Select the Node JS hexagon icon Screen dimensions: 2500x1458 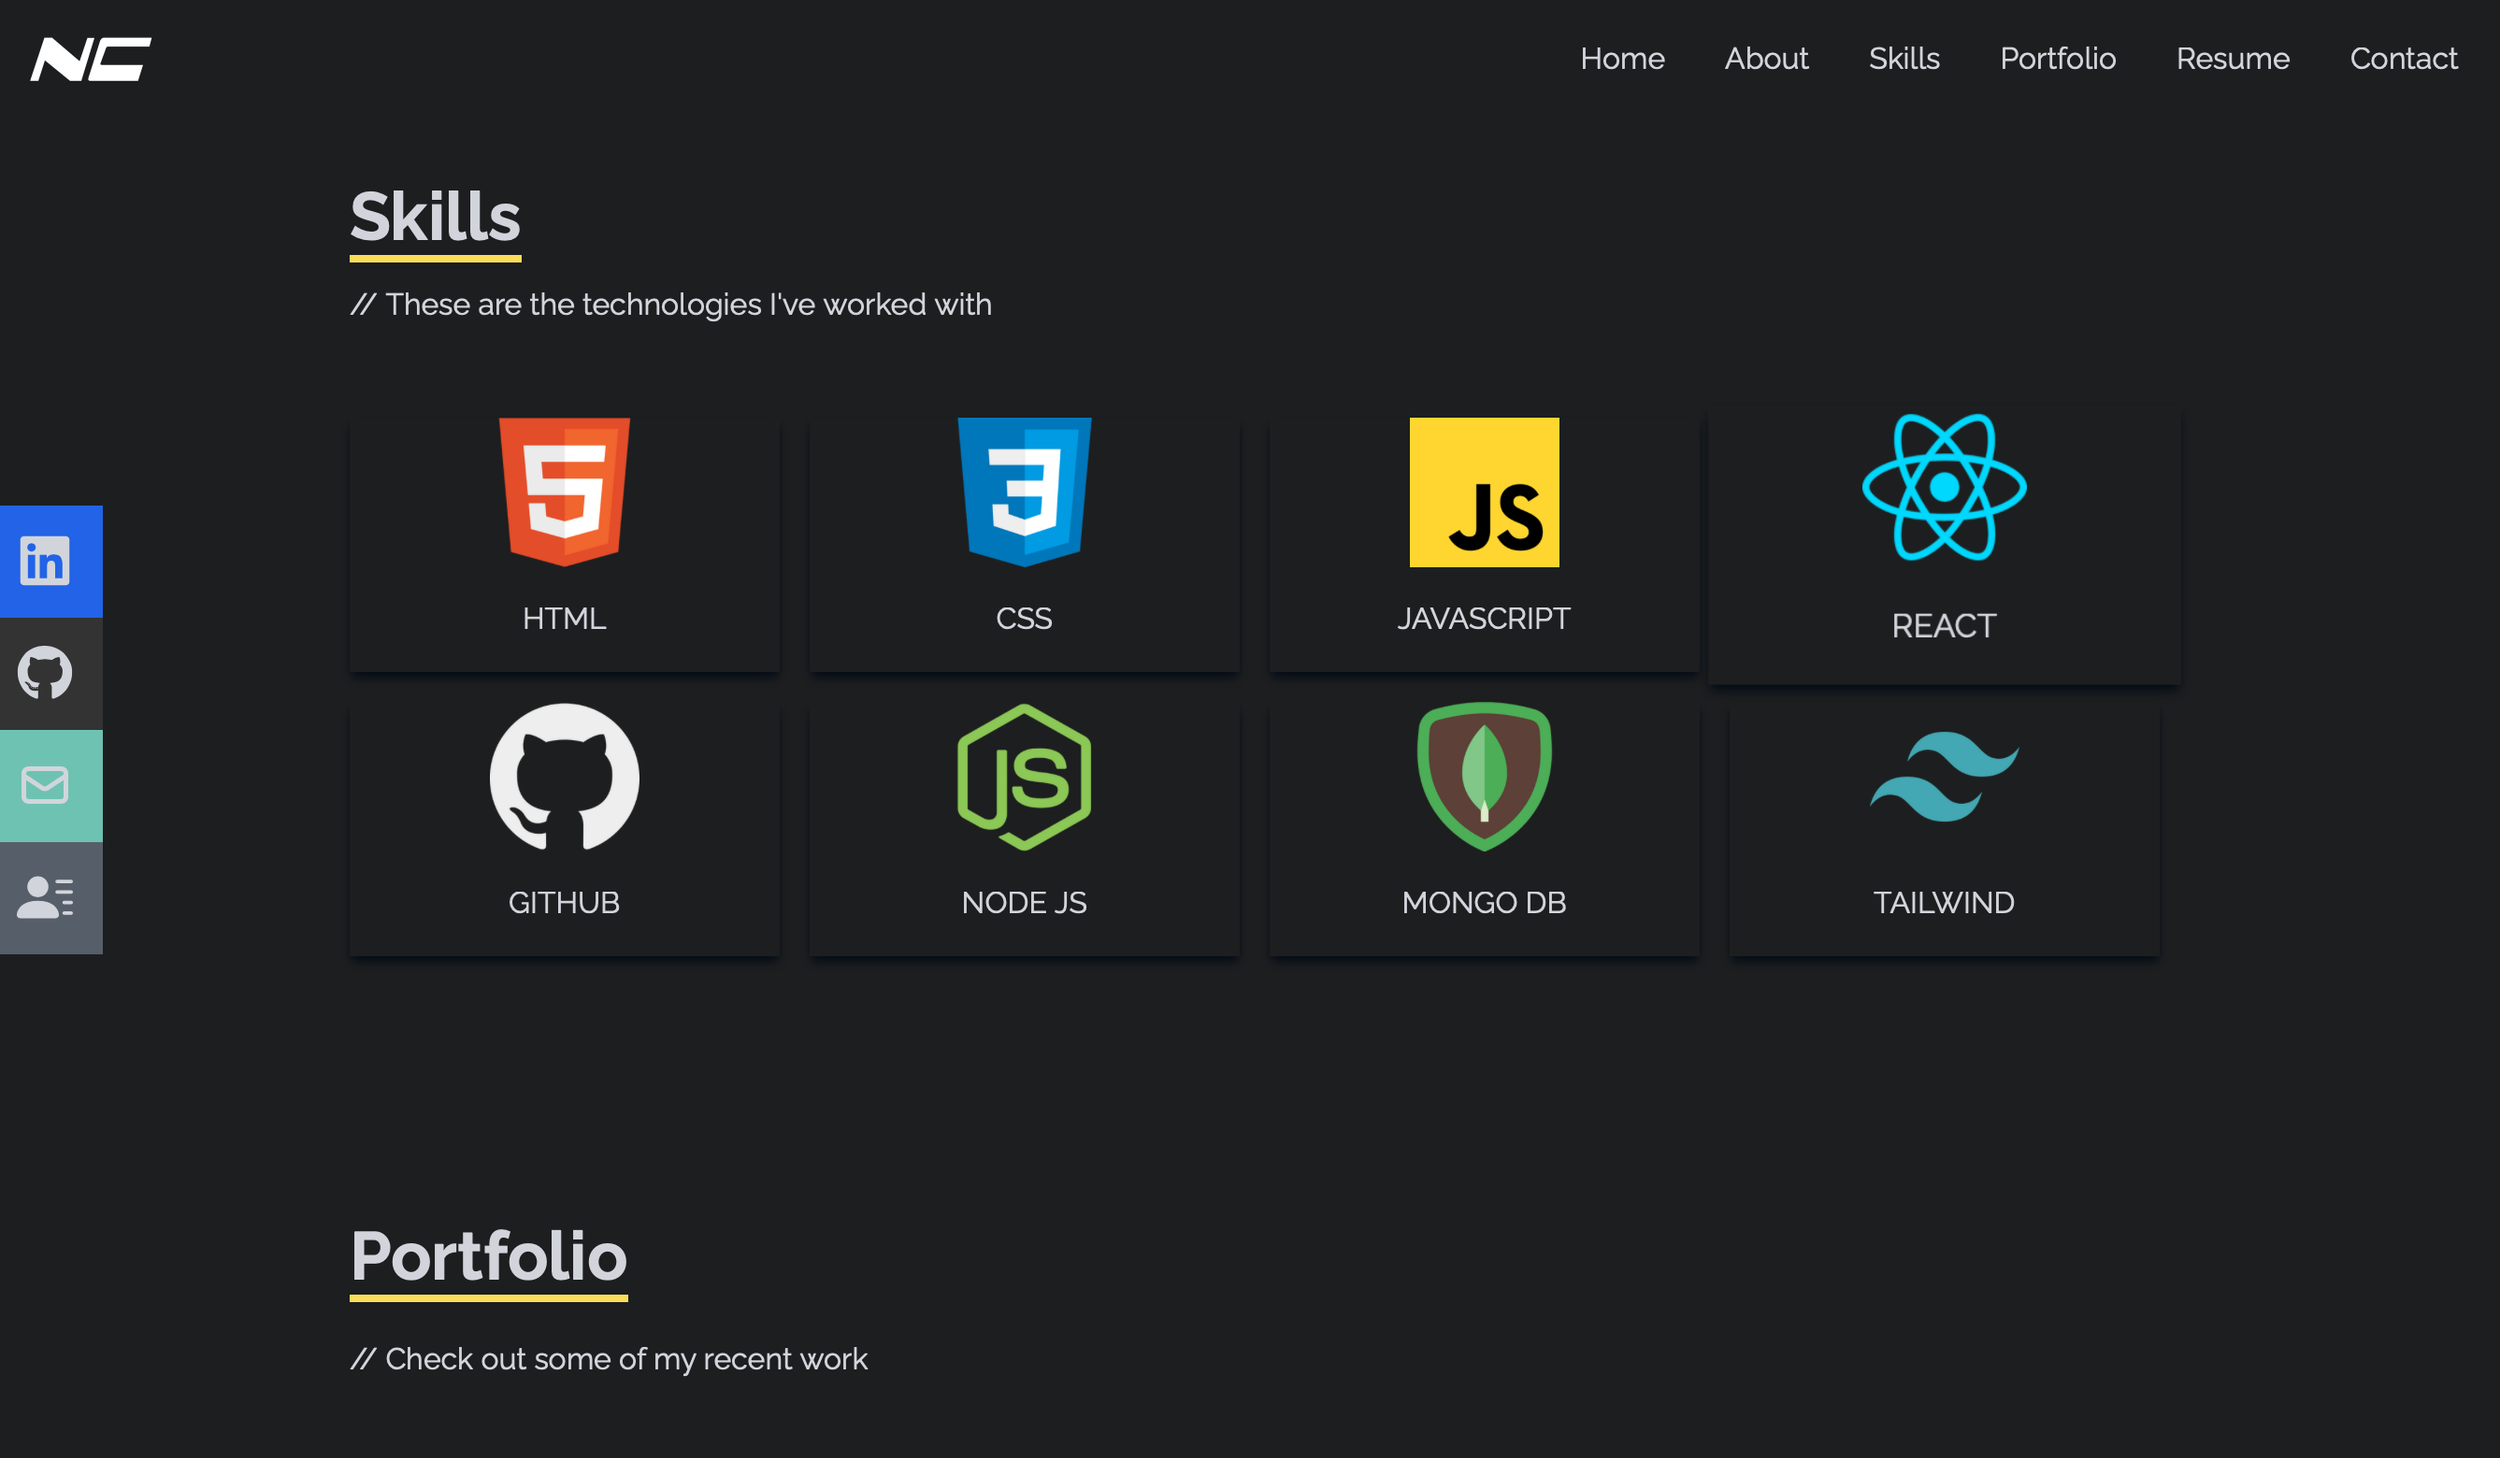point(1024,777)
